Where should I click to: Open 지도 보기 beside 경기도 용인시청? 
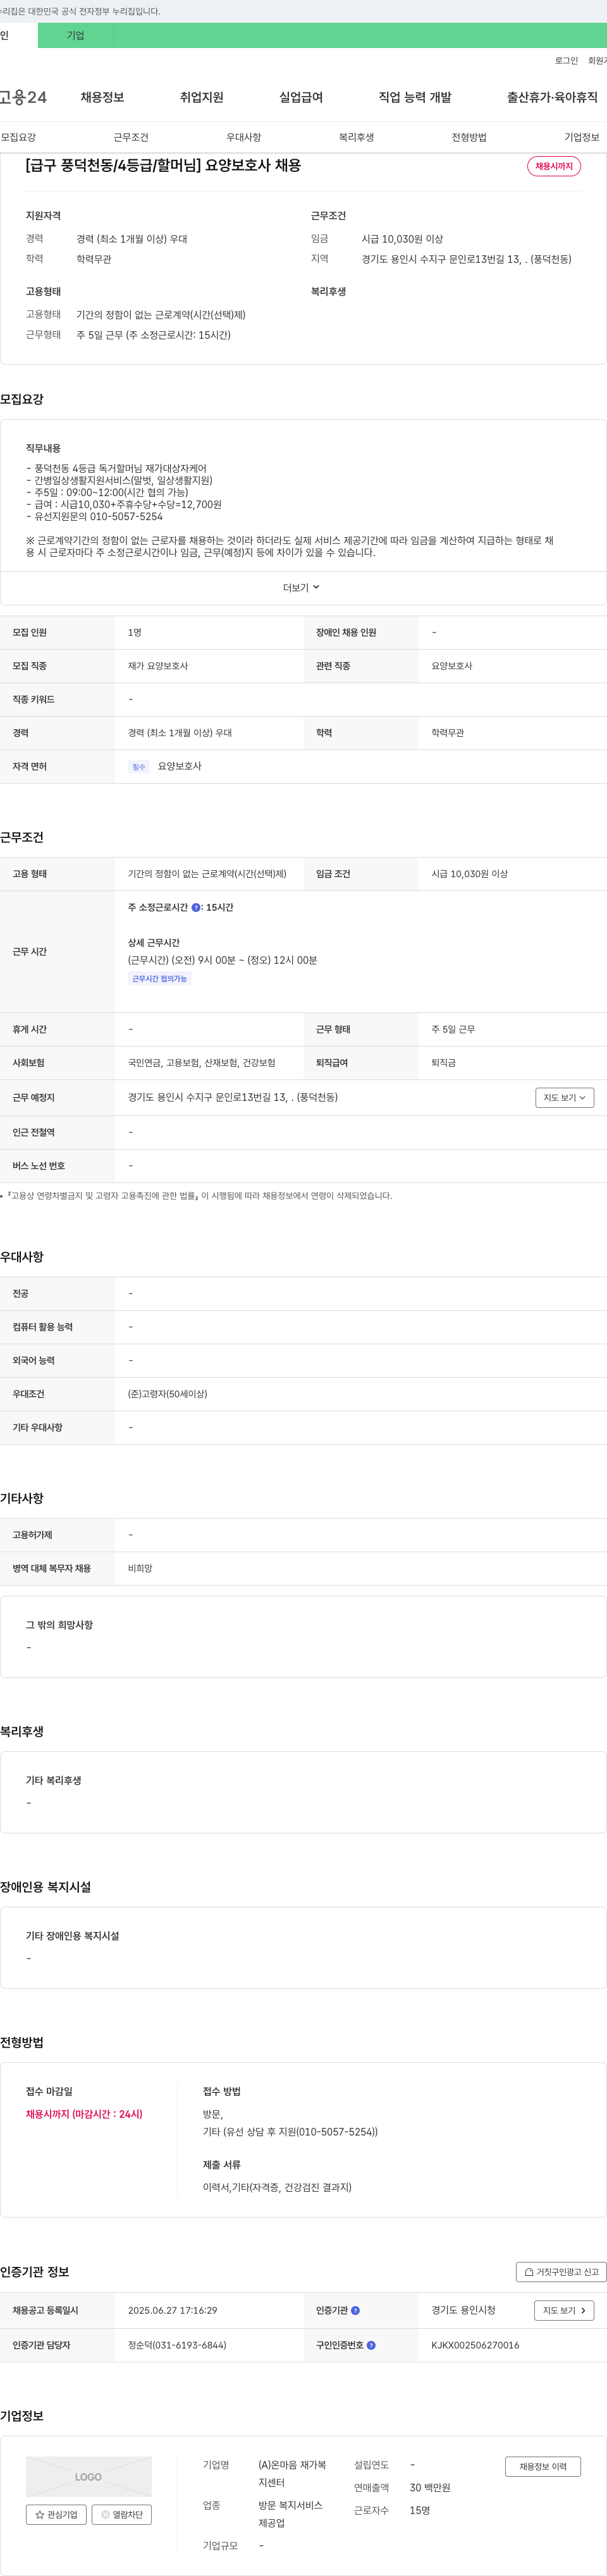[x=565, y=2310]
